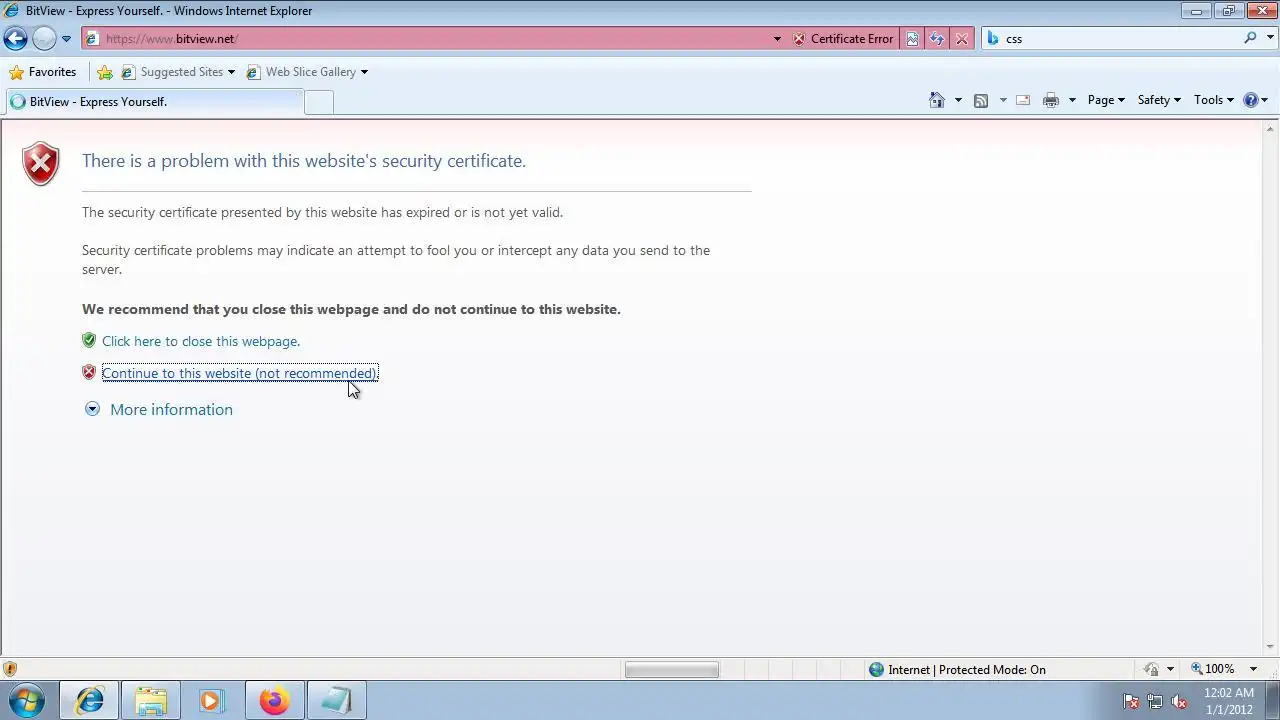The image size is (1280, 720).
Task: Click the Home icon in command bar
Action: click(x=937, y=100)
